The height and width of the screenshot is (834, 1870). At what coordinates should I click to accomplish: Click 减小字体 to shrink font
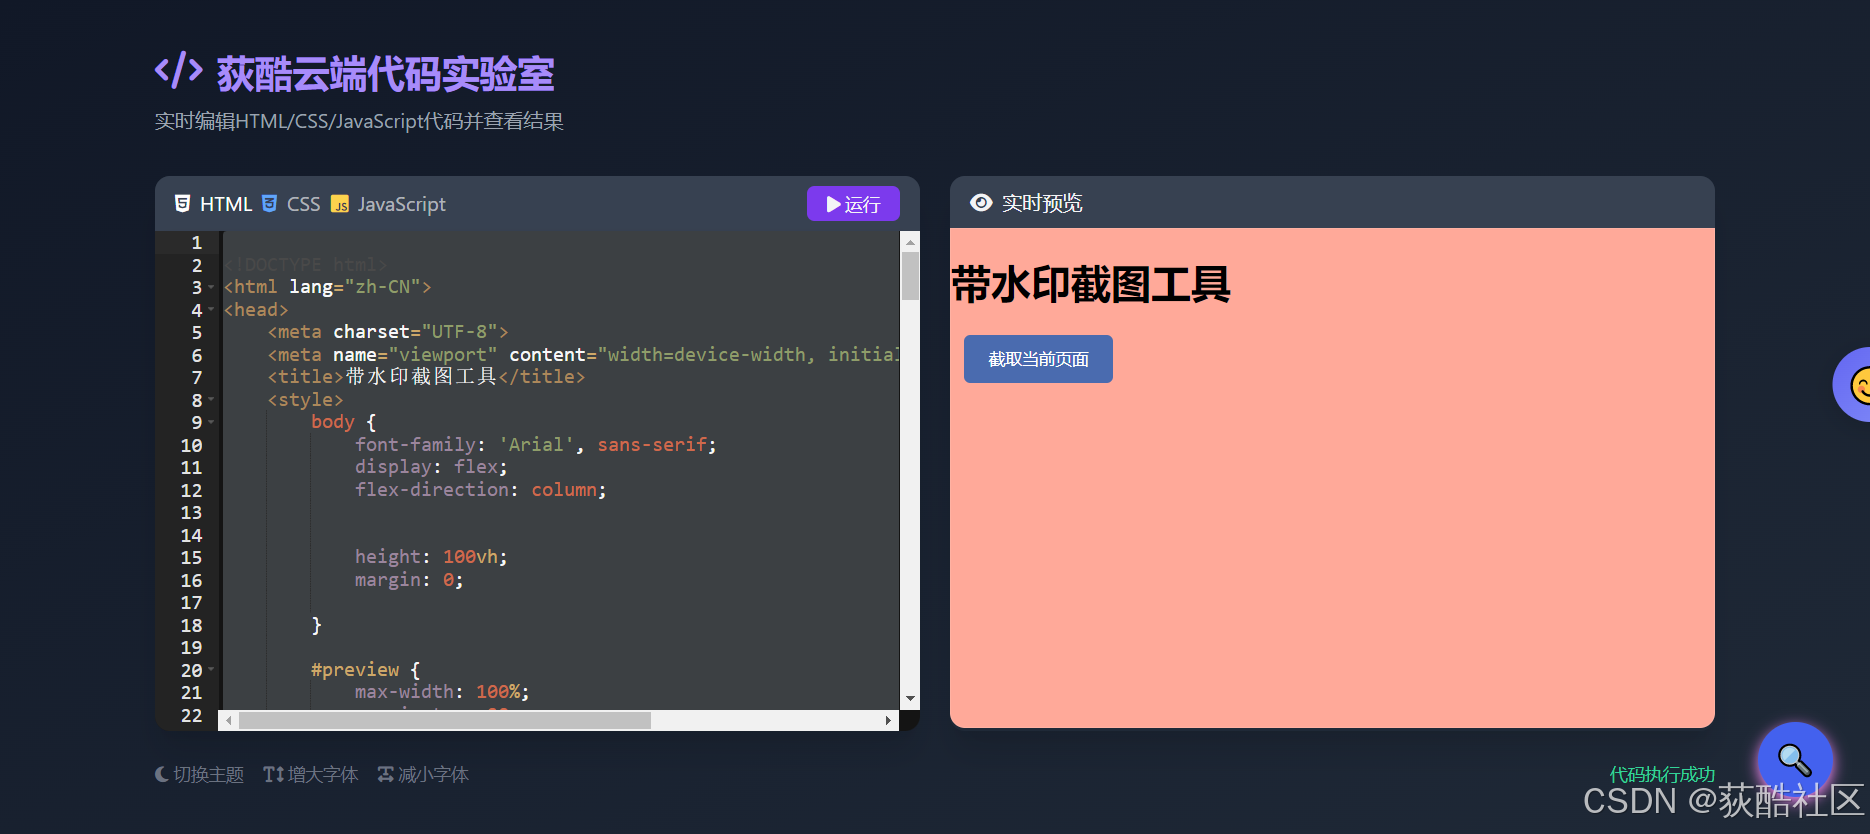423,774
